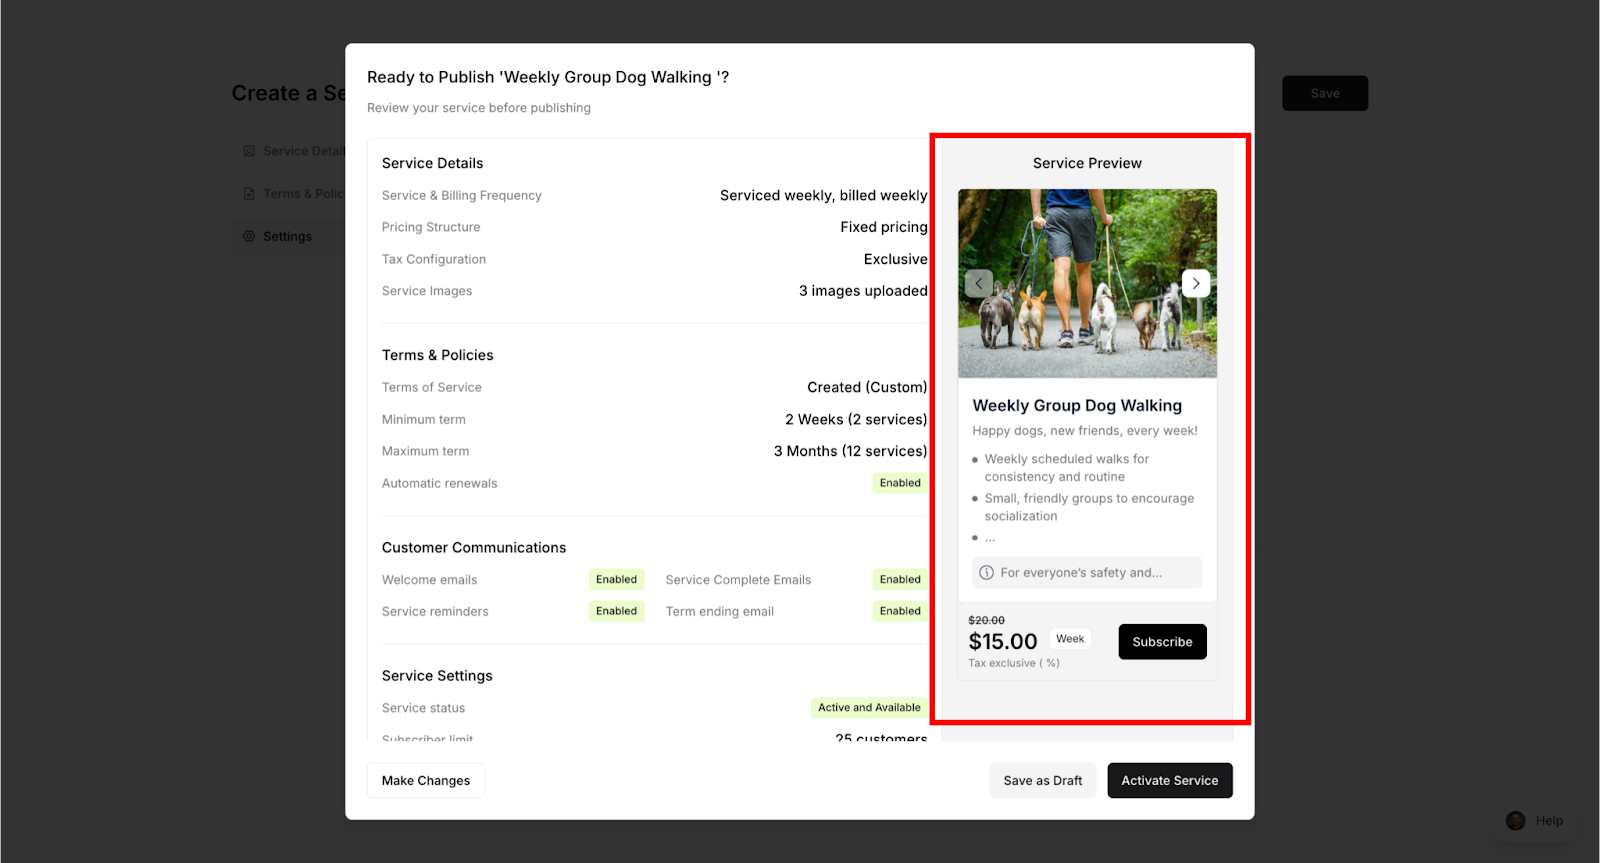This screenshot has width=1600, height=863.
Task: Show previous service preview image
Action: 979,283
